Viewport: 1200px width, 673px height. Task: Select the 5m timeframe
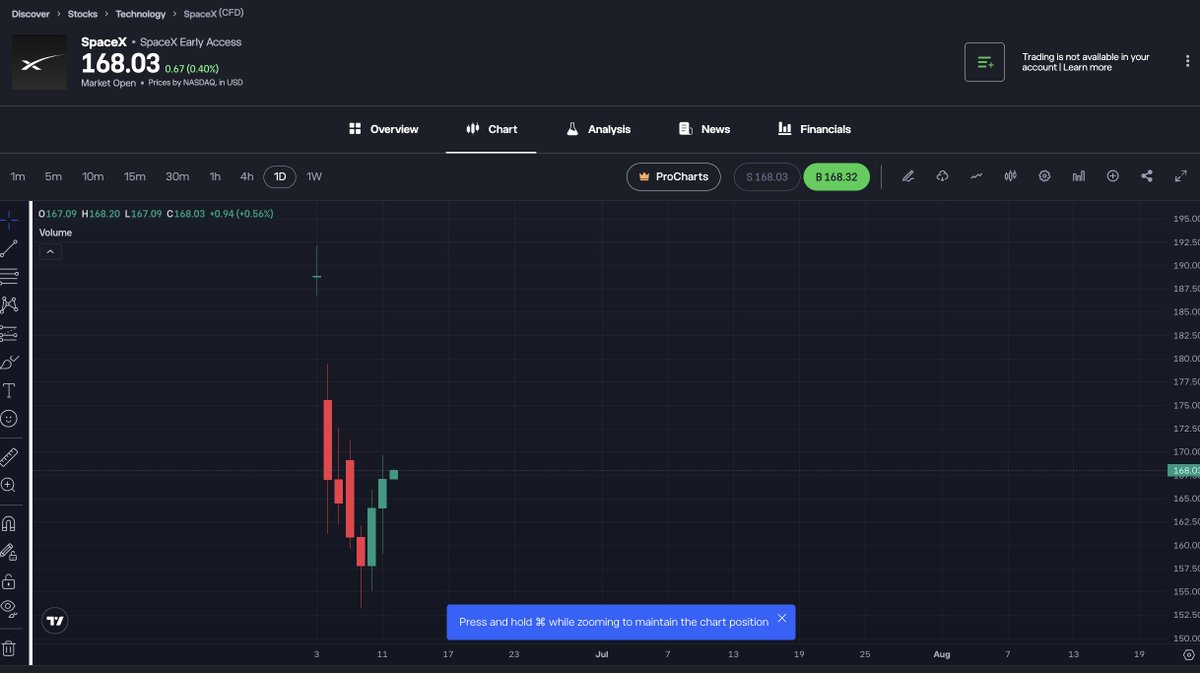tap(53, 177)
